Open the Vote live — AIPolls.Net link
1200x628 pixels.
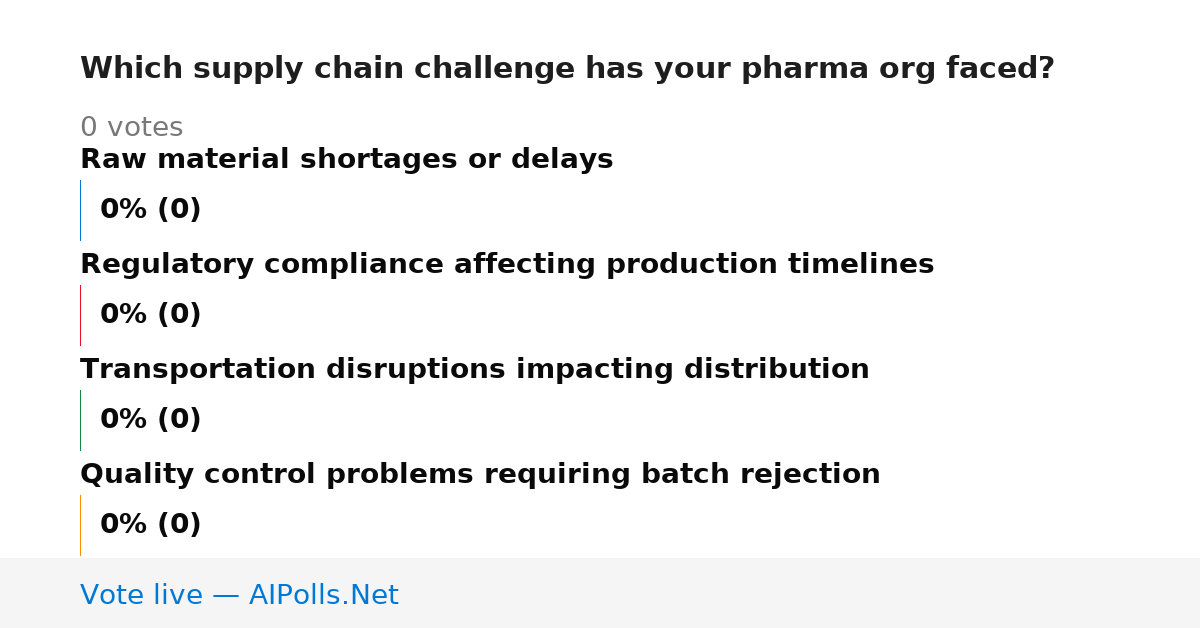click(x=239, y=596)
